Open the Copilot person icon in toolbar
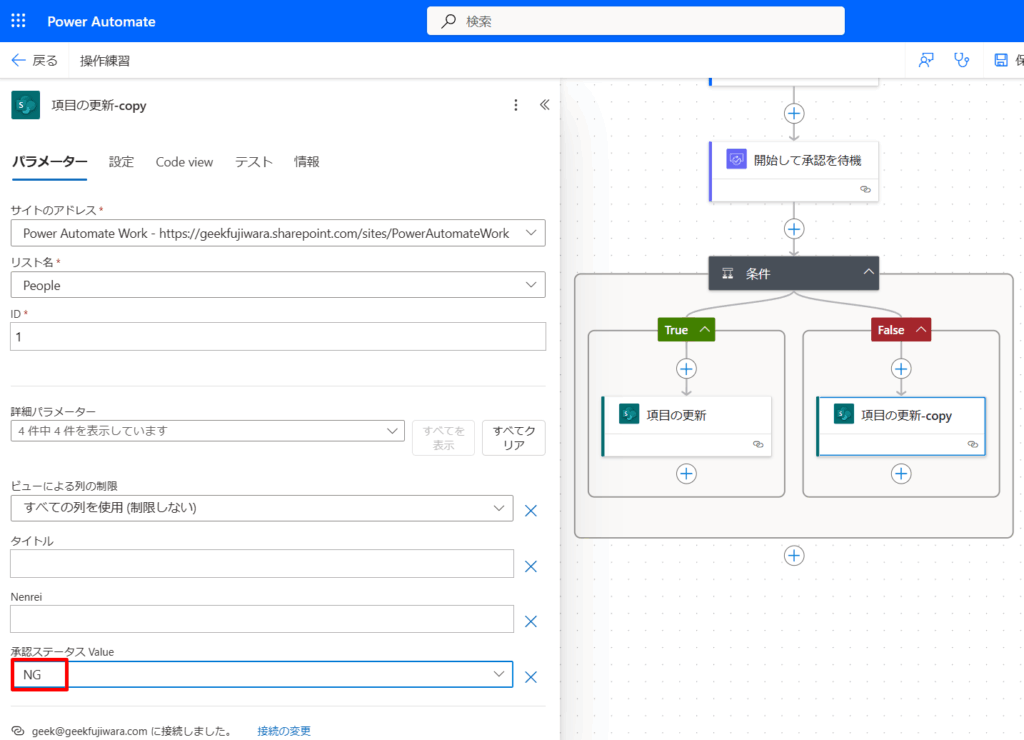This screenshot has height=740, width=1024. coord(926,61)
